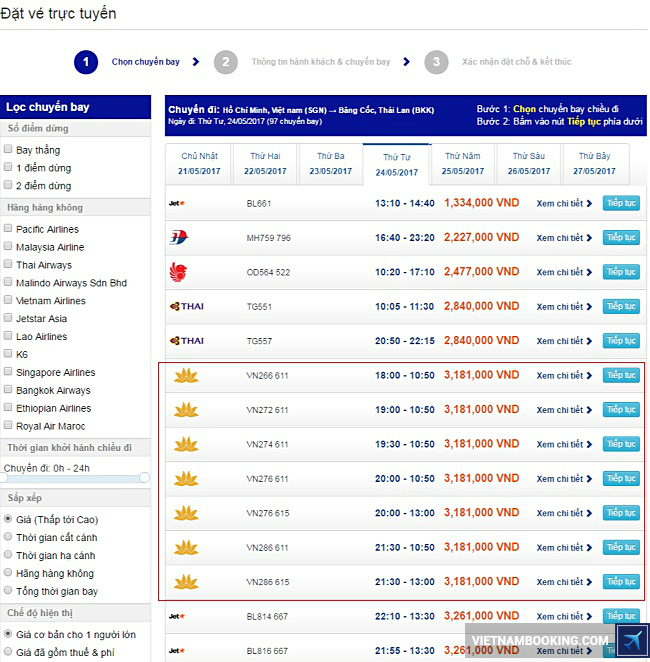This screenshot has height=662, width=650.
Task: Click Vietnam Airlines lotus logo for VN276 615
Action: 186,513
